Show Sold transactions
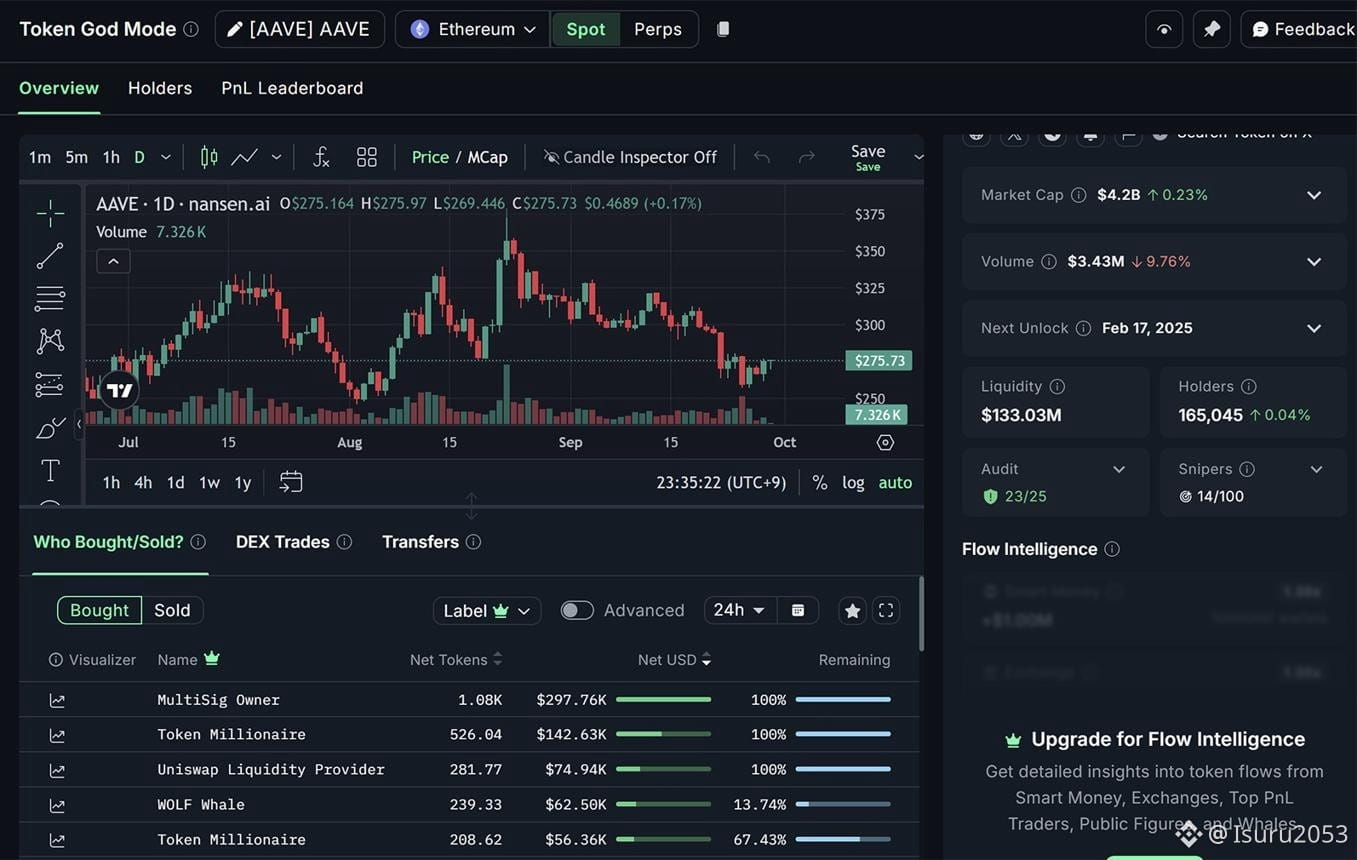 tap(172, 610)
